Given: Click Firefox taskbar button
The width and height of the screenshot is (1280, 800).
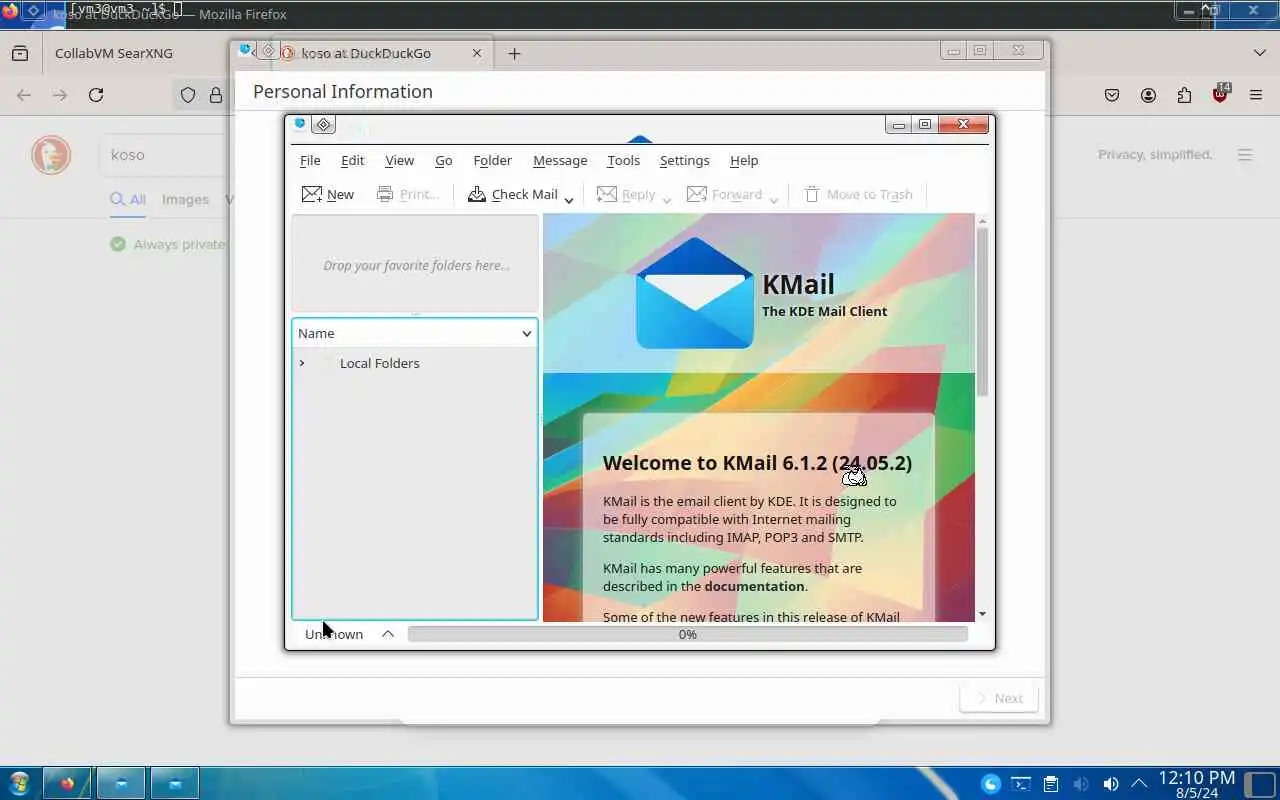Looking at the screenshot, I should 67,783.
